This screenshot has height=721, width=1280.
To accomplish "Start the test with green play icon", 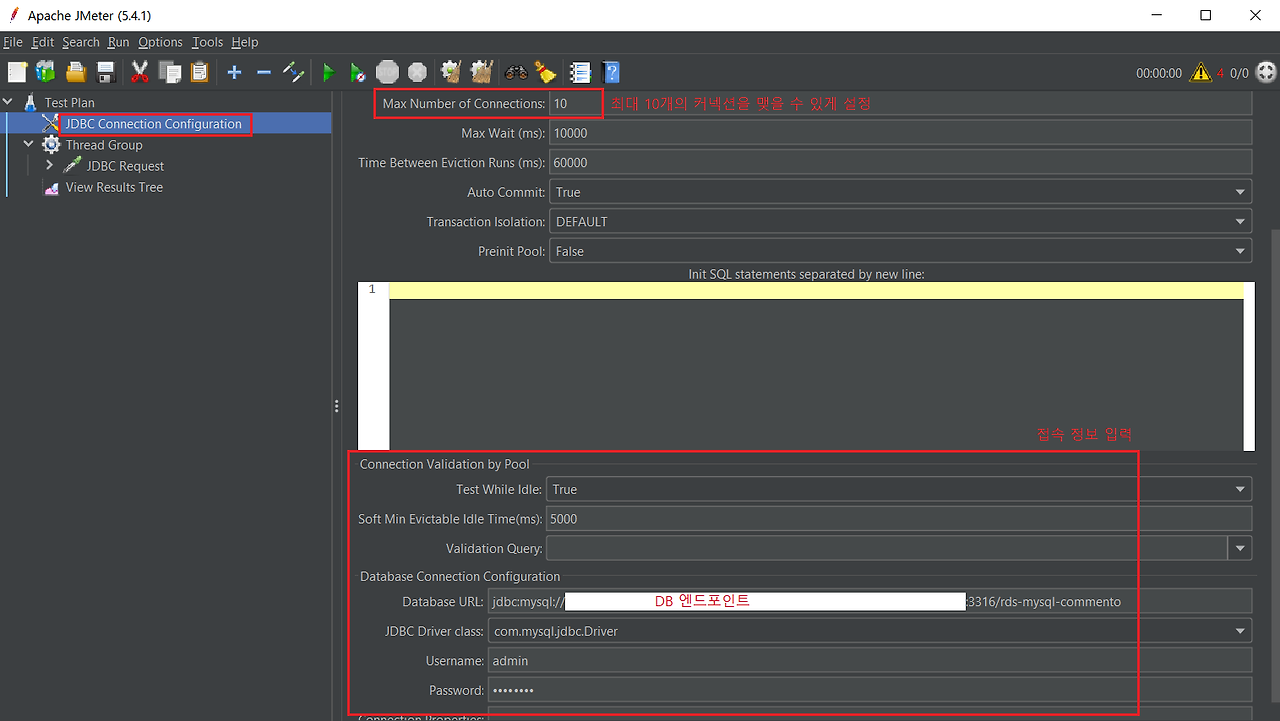I will pyautogui.click(x=328, y=72).
